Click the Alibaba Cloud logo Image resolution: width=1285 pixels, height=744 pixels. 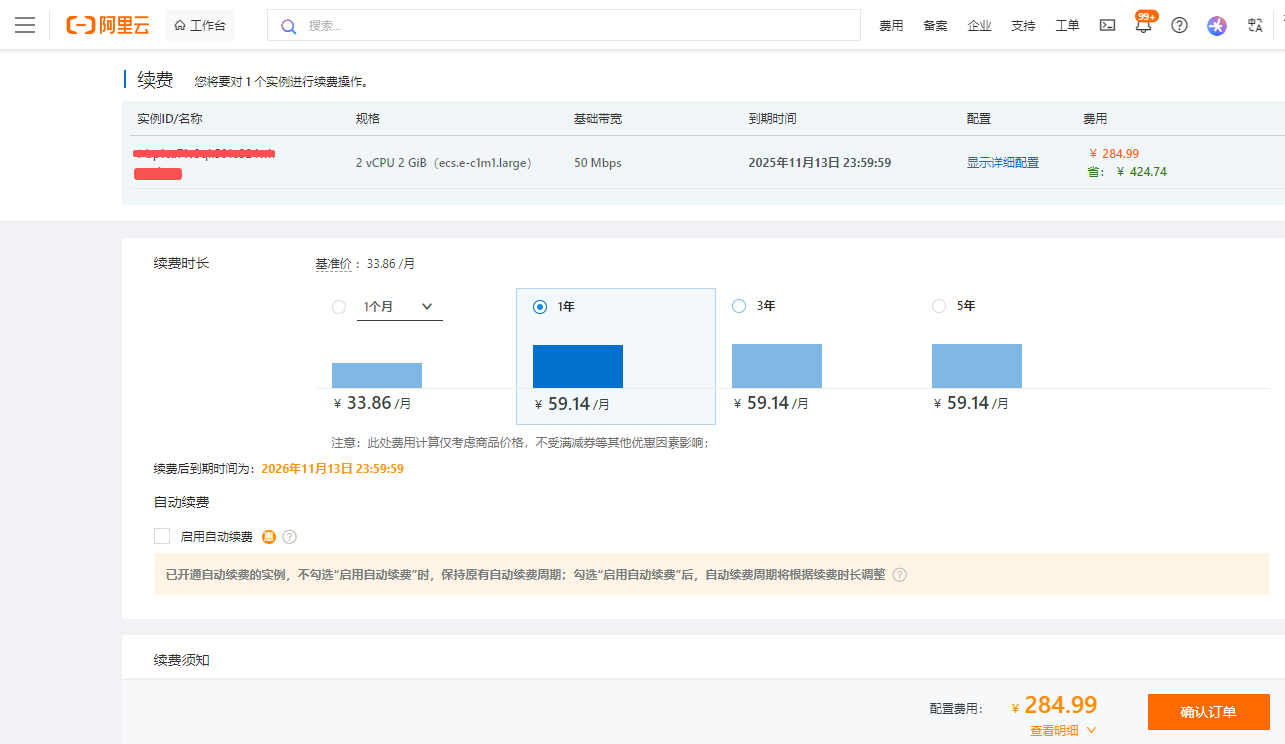tap(108, 25)
